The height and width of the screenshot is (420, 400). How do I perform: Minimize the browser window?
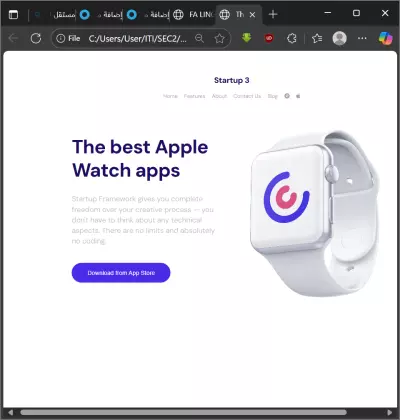pos(328,13)
